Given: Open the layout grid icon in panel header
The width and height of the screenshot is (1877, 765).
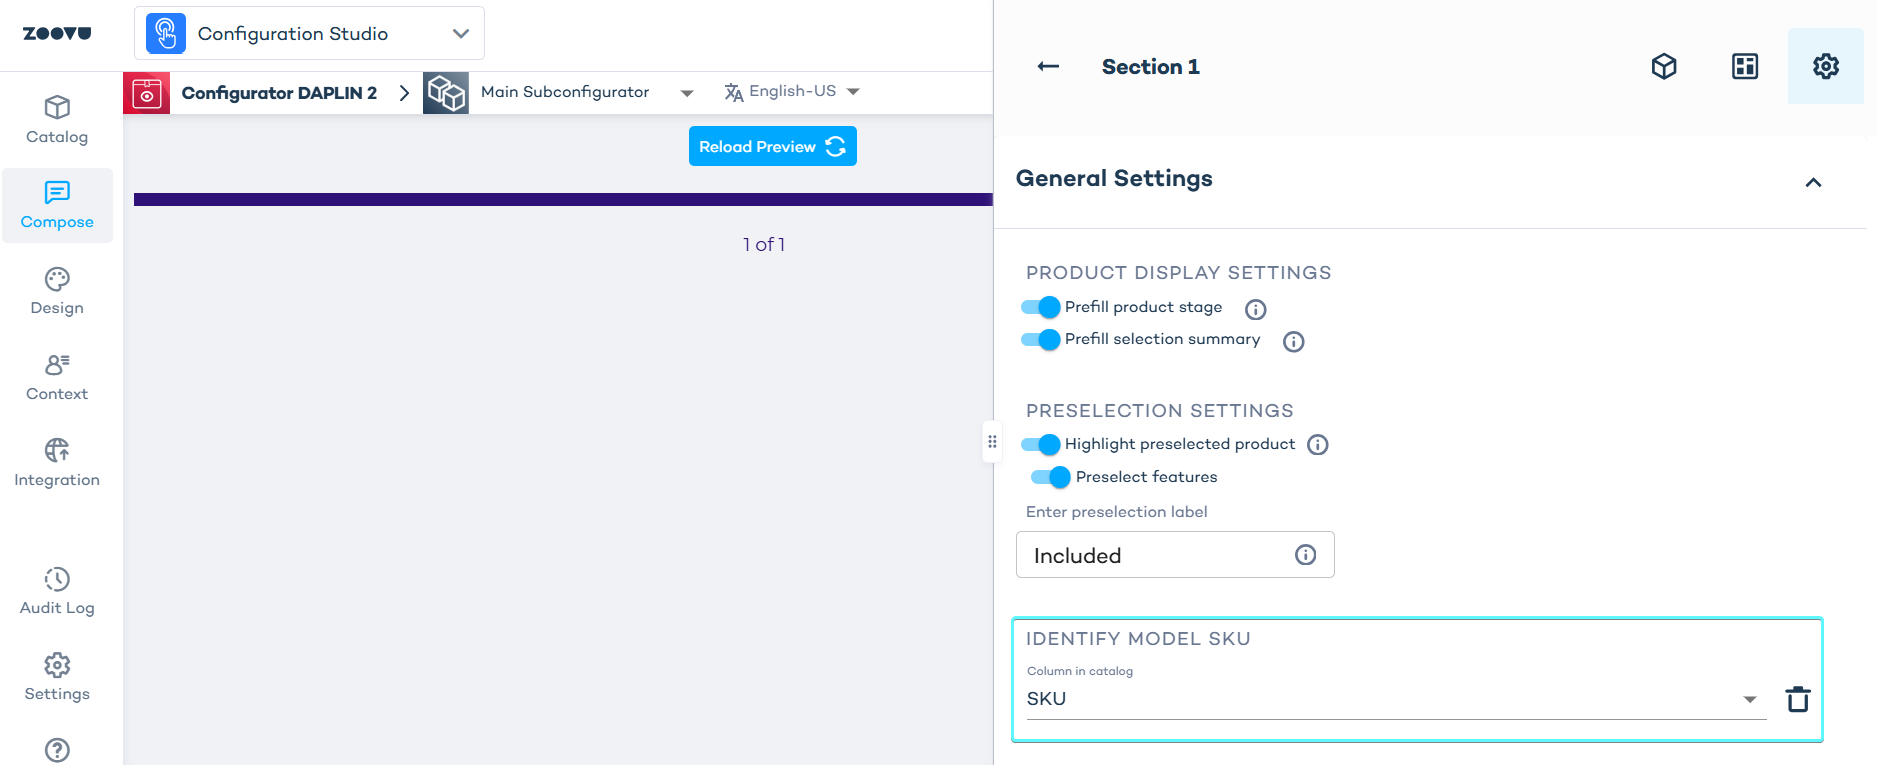Looking at the screenshot, I should (x=1745, y=67).
